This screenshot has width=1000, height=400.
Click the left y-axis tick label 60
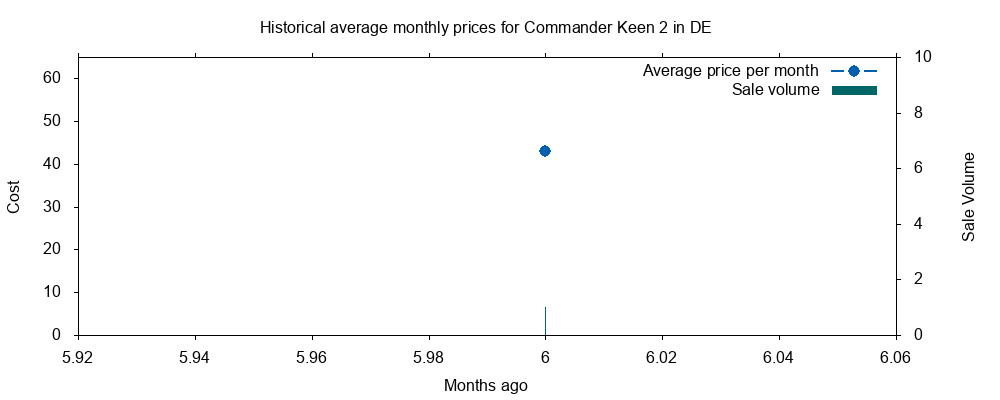pyautogui.click(x=53, y=78)
